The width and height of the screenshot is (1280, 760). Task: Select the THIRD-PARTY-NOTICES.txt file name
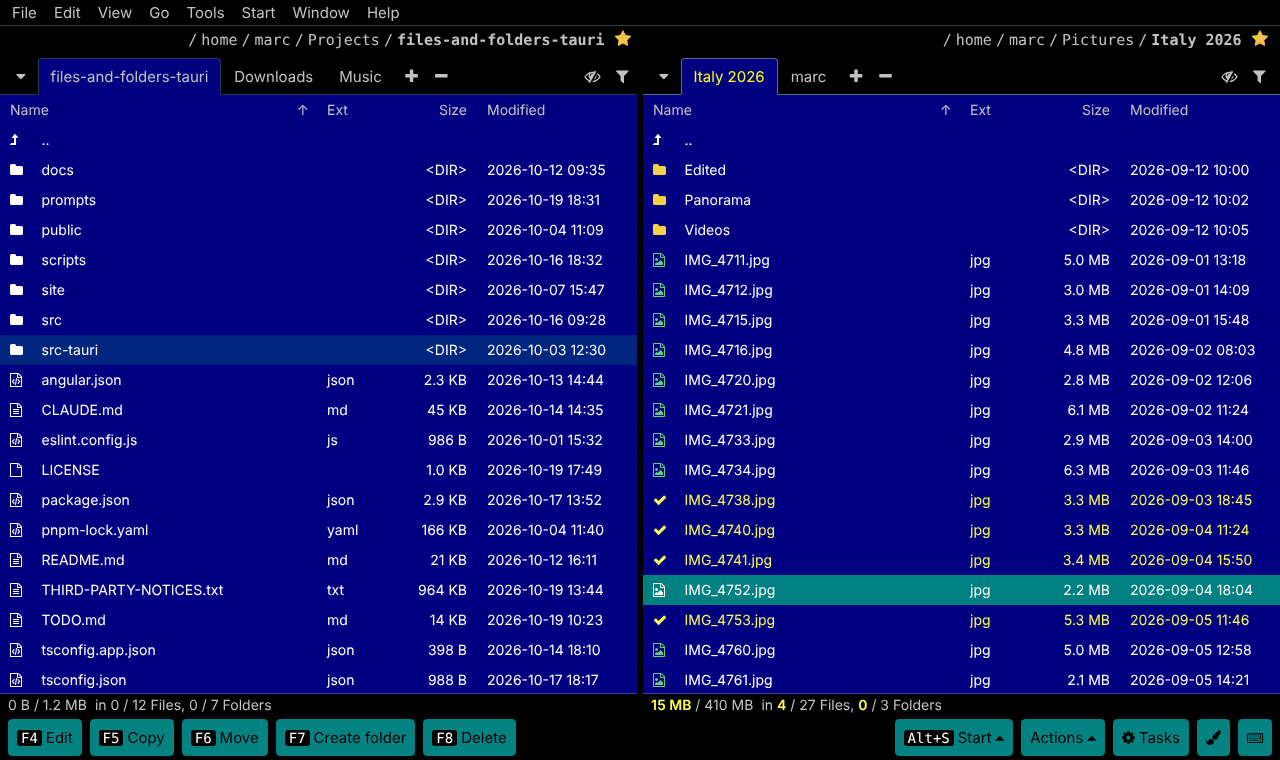pos(132,590)
